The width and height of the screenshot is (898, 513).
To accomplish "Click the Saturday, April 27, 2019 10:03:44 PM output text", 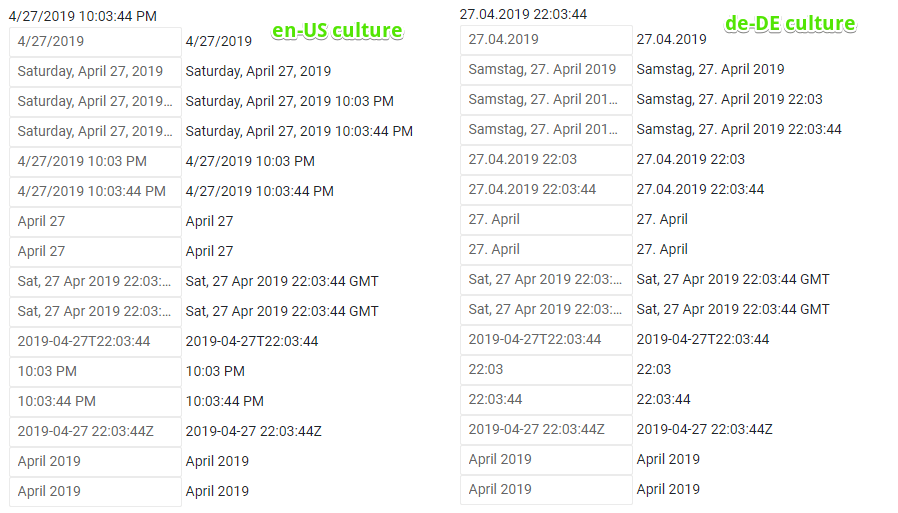I will (299, 131).
